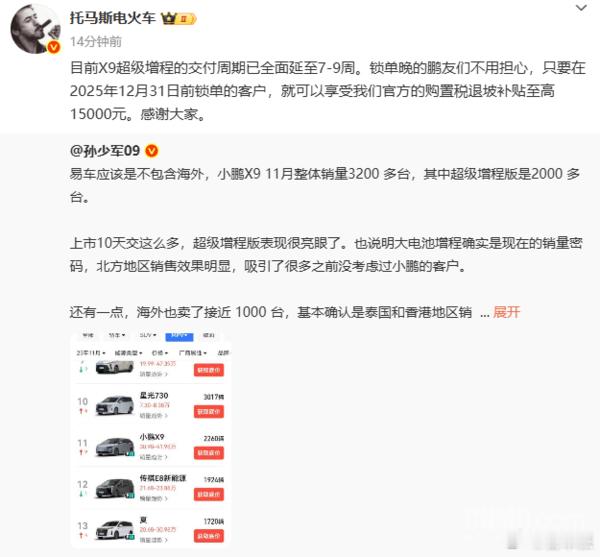
Task: Click the crown membership badge beside the username
Action: tap(178, 18)
